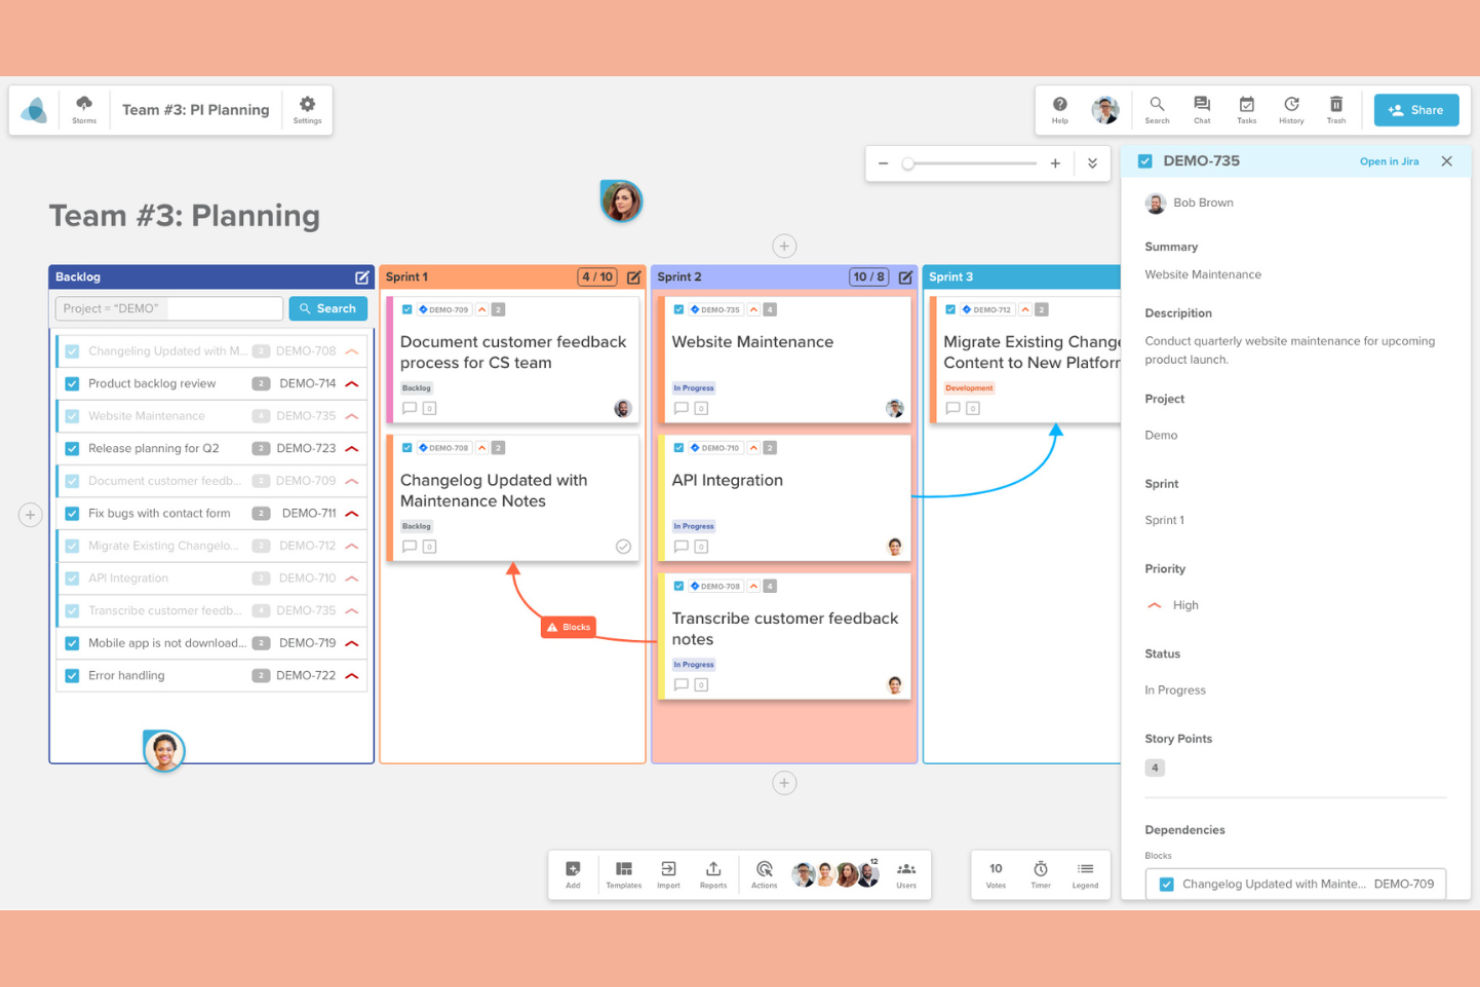Open the Reports tool
The height and width of the screenshot is (987, 1480).
click(x=713, y=874)
